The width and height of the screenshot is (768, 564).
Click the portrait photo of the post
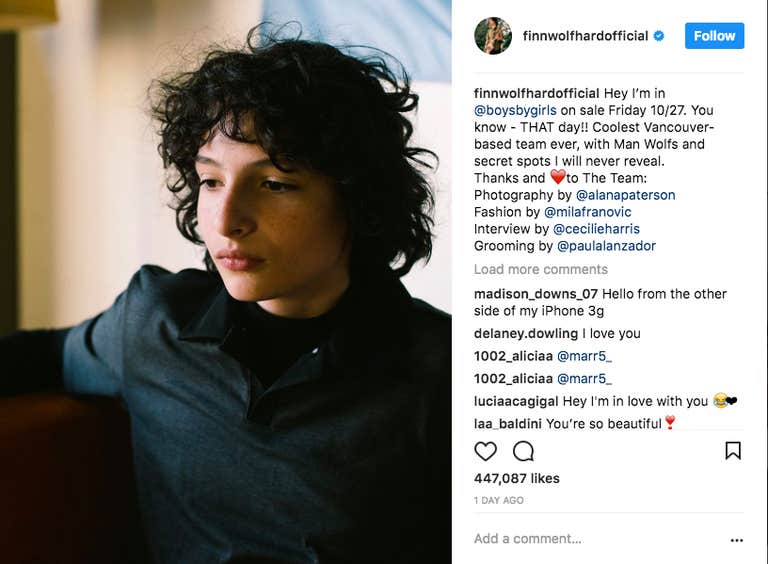click(226, 282)
